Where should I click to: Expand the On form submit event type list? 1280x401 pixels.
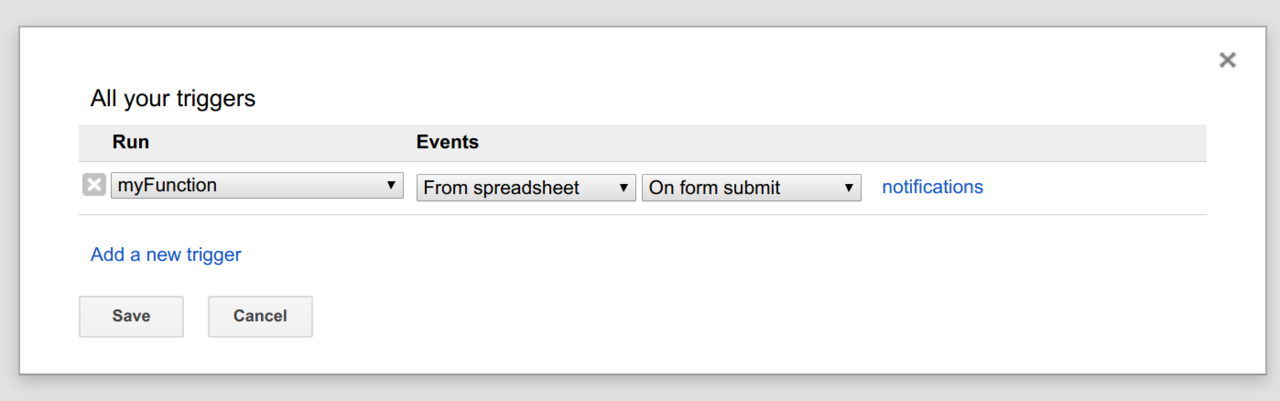pos(751,187)
